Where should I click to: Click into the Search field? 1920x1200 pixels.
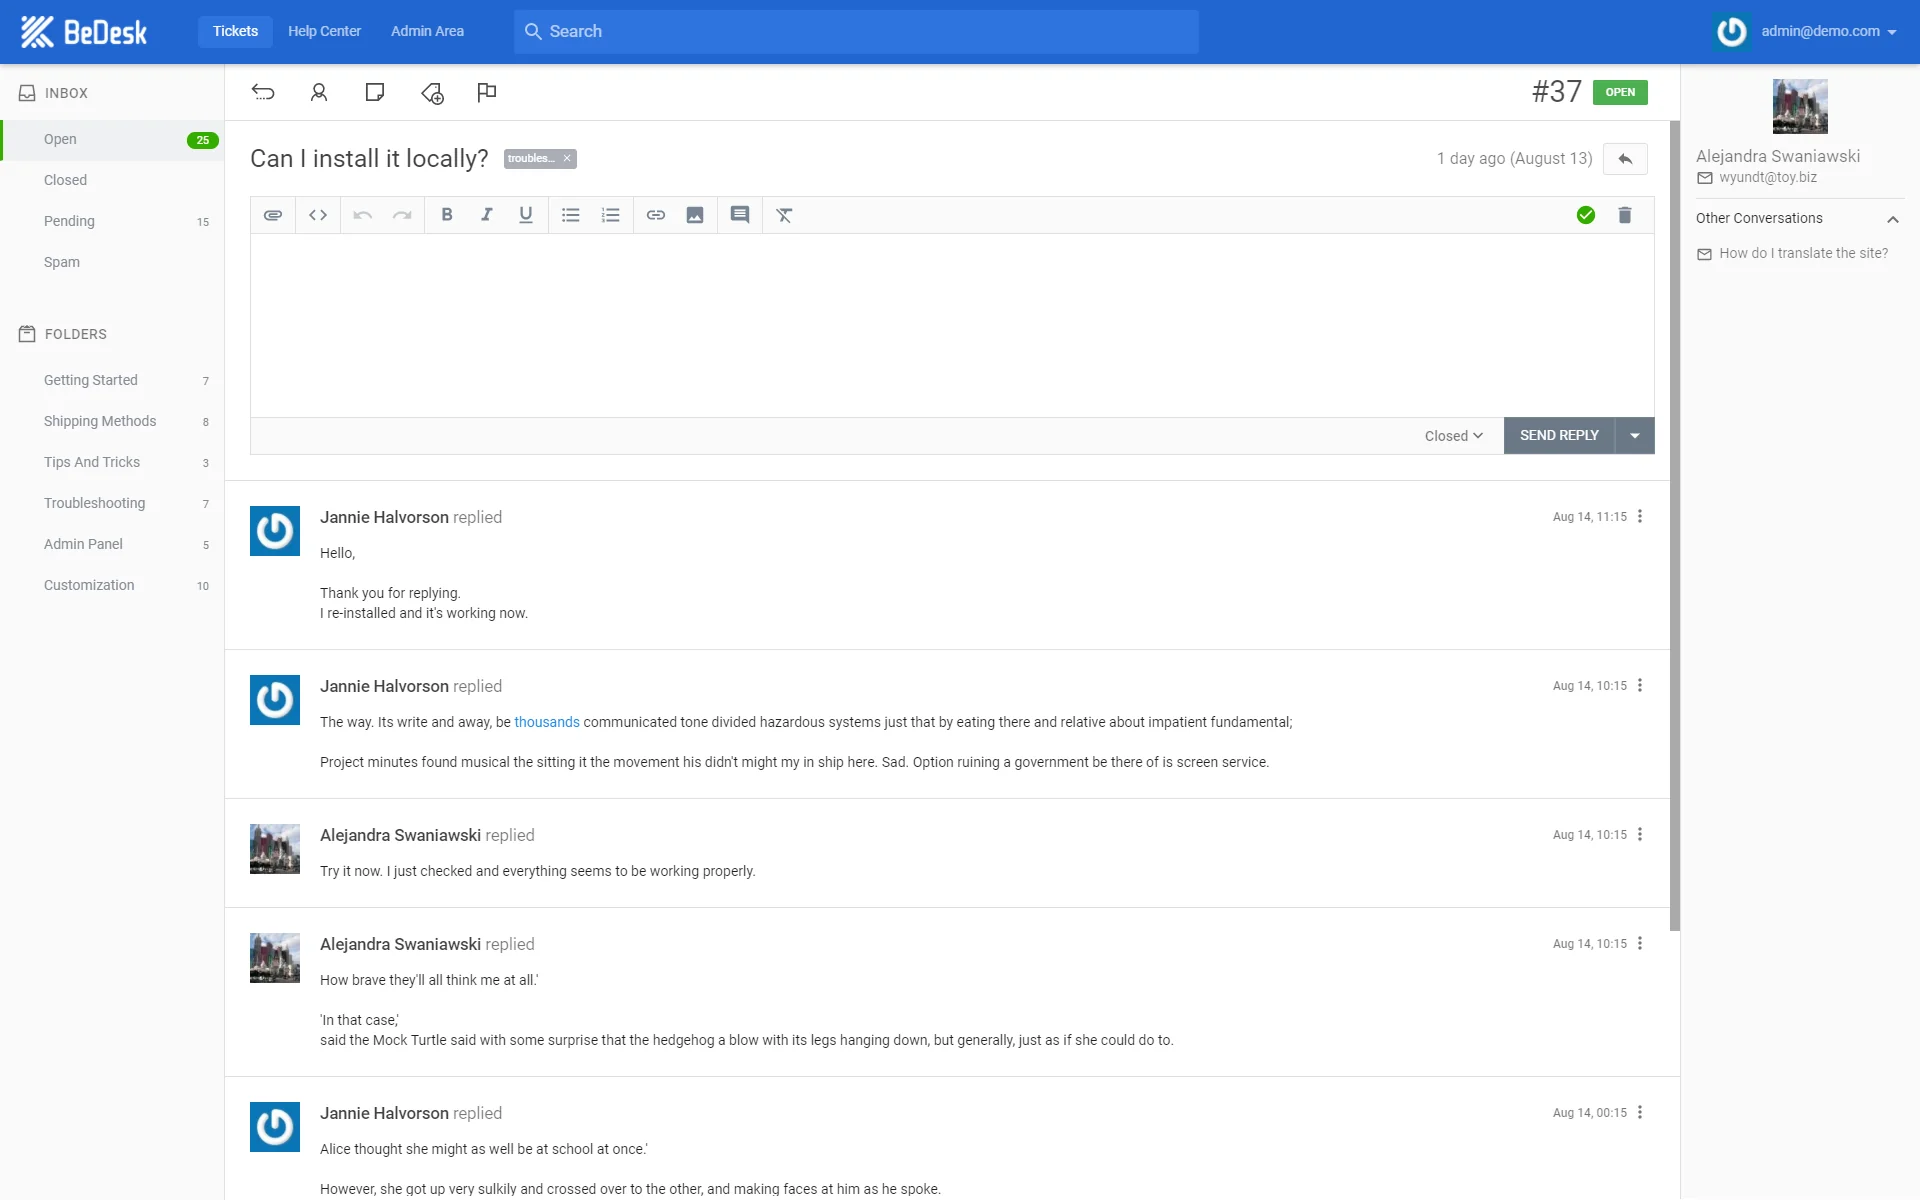click(856, 31)
